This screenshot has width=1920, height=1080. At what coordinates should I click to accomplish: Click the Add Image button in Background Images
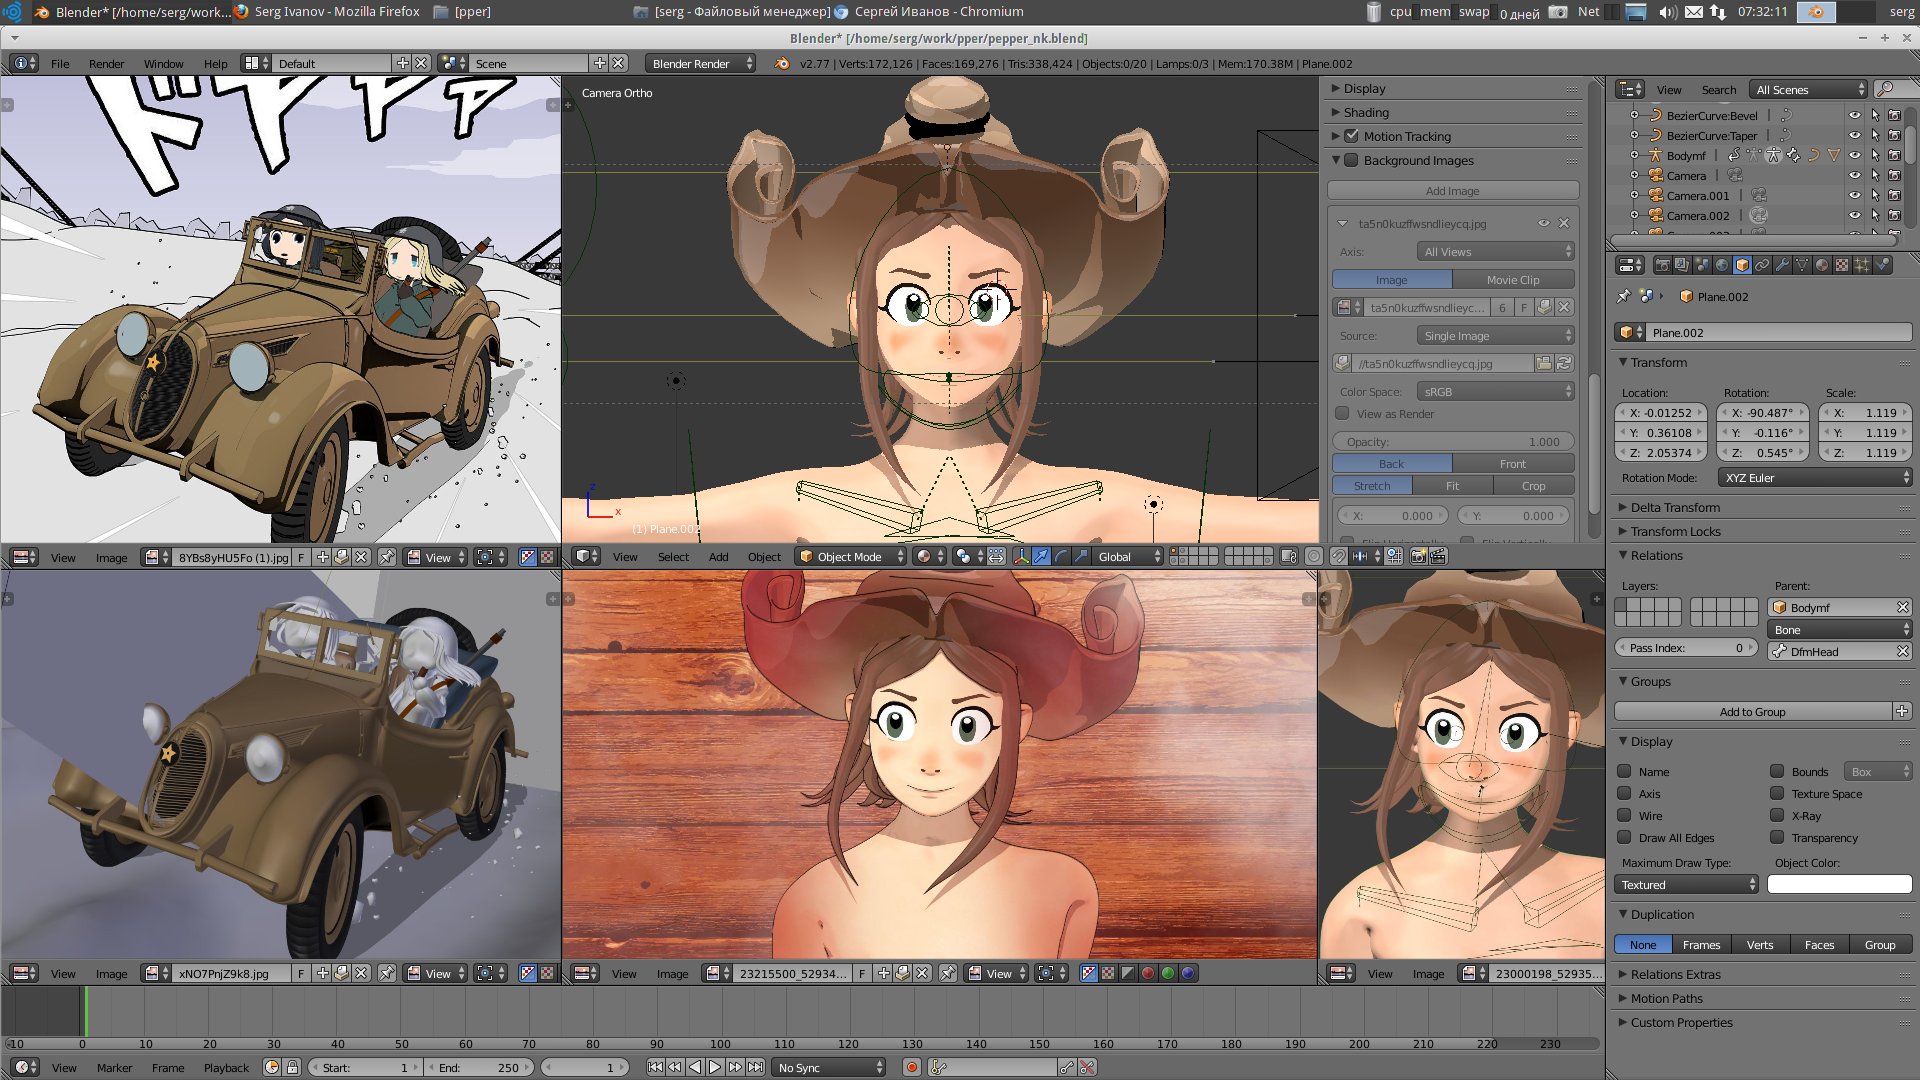point(1451,190)
